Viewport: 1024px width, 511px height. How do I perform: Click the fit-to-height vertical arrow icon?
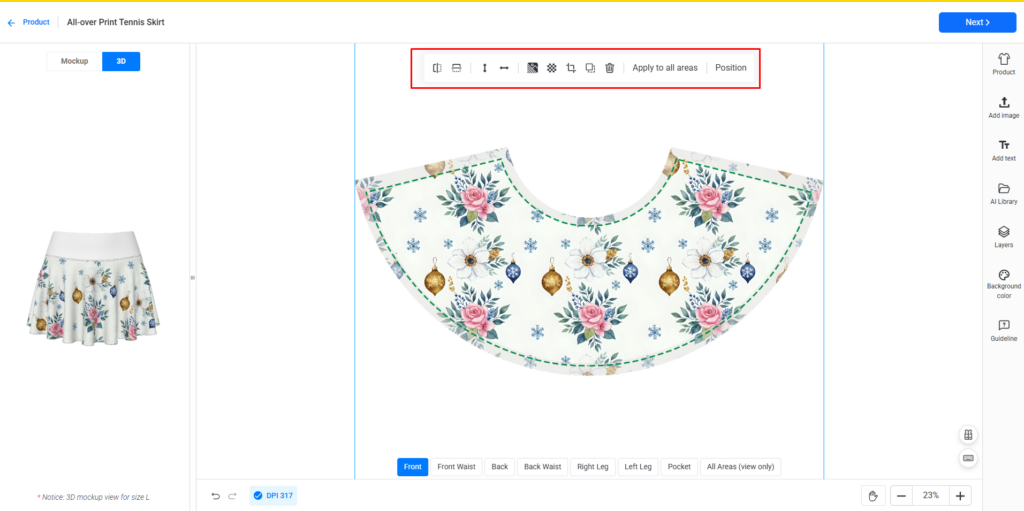point(485,68)
